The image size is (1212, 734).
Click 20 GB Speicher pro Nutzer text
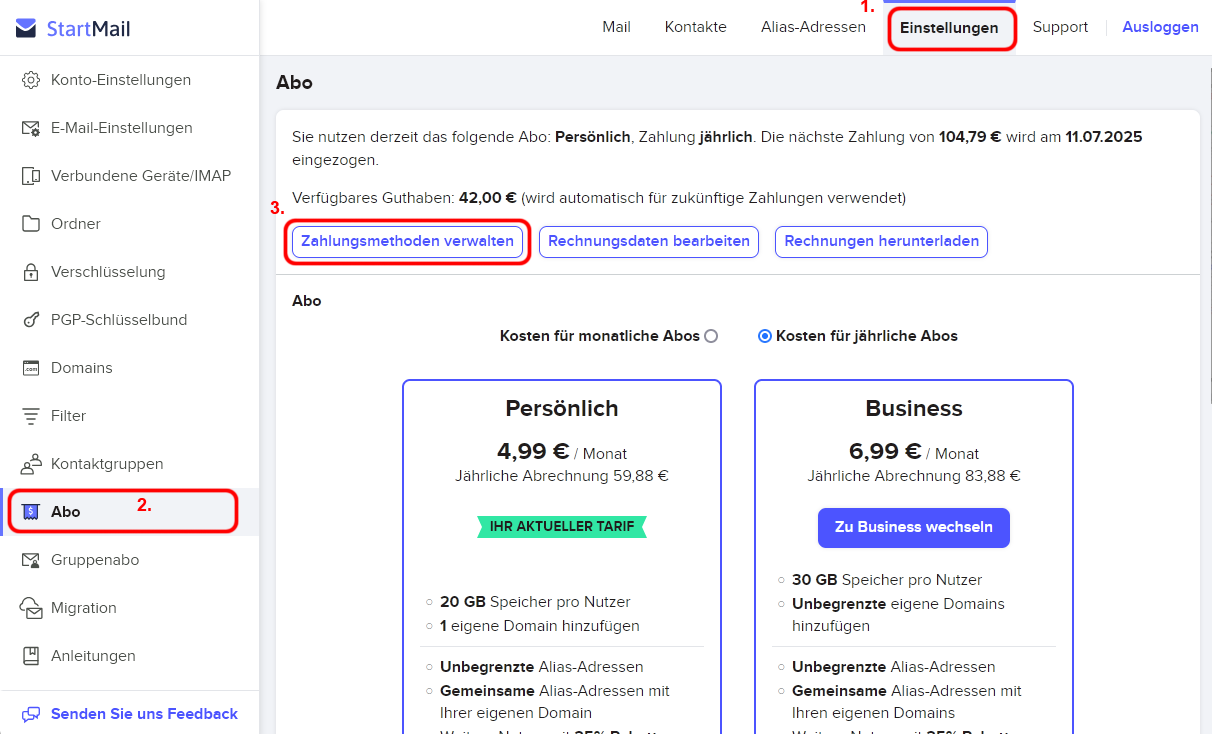pos(535,602)
